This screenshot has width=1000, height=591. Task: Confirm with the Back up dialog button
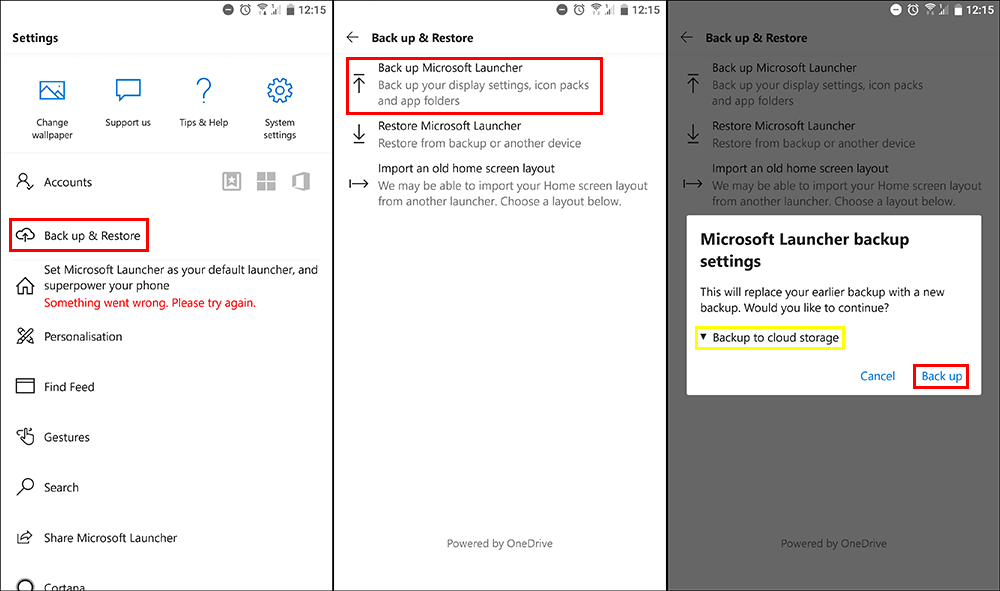click(941, 376)
